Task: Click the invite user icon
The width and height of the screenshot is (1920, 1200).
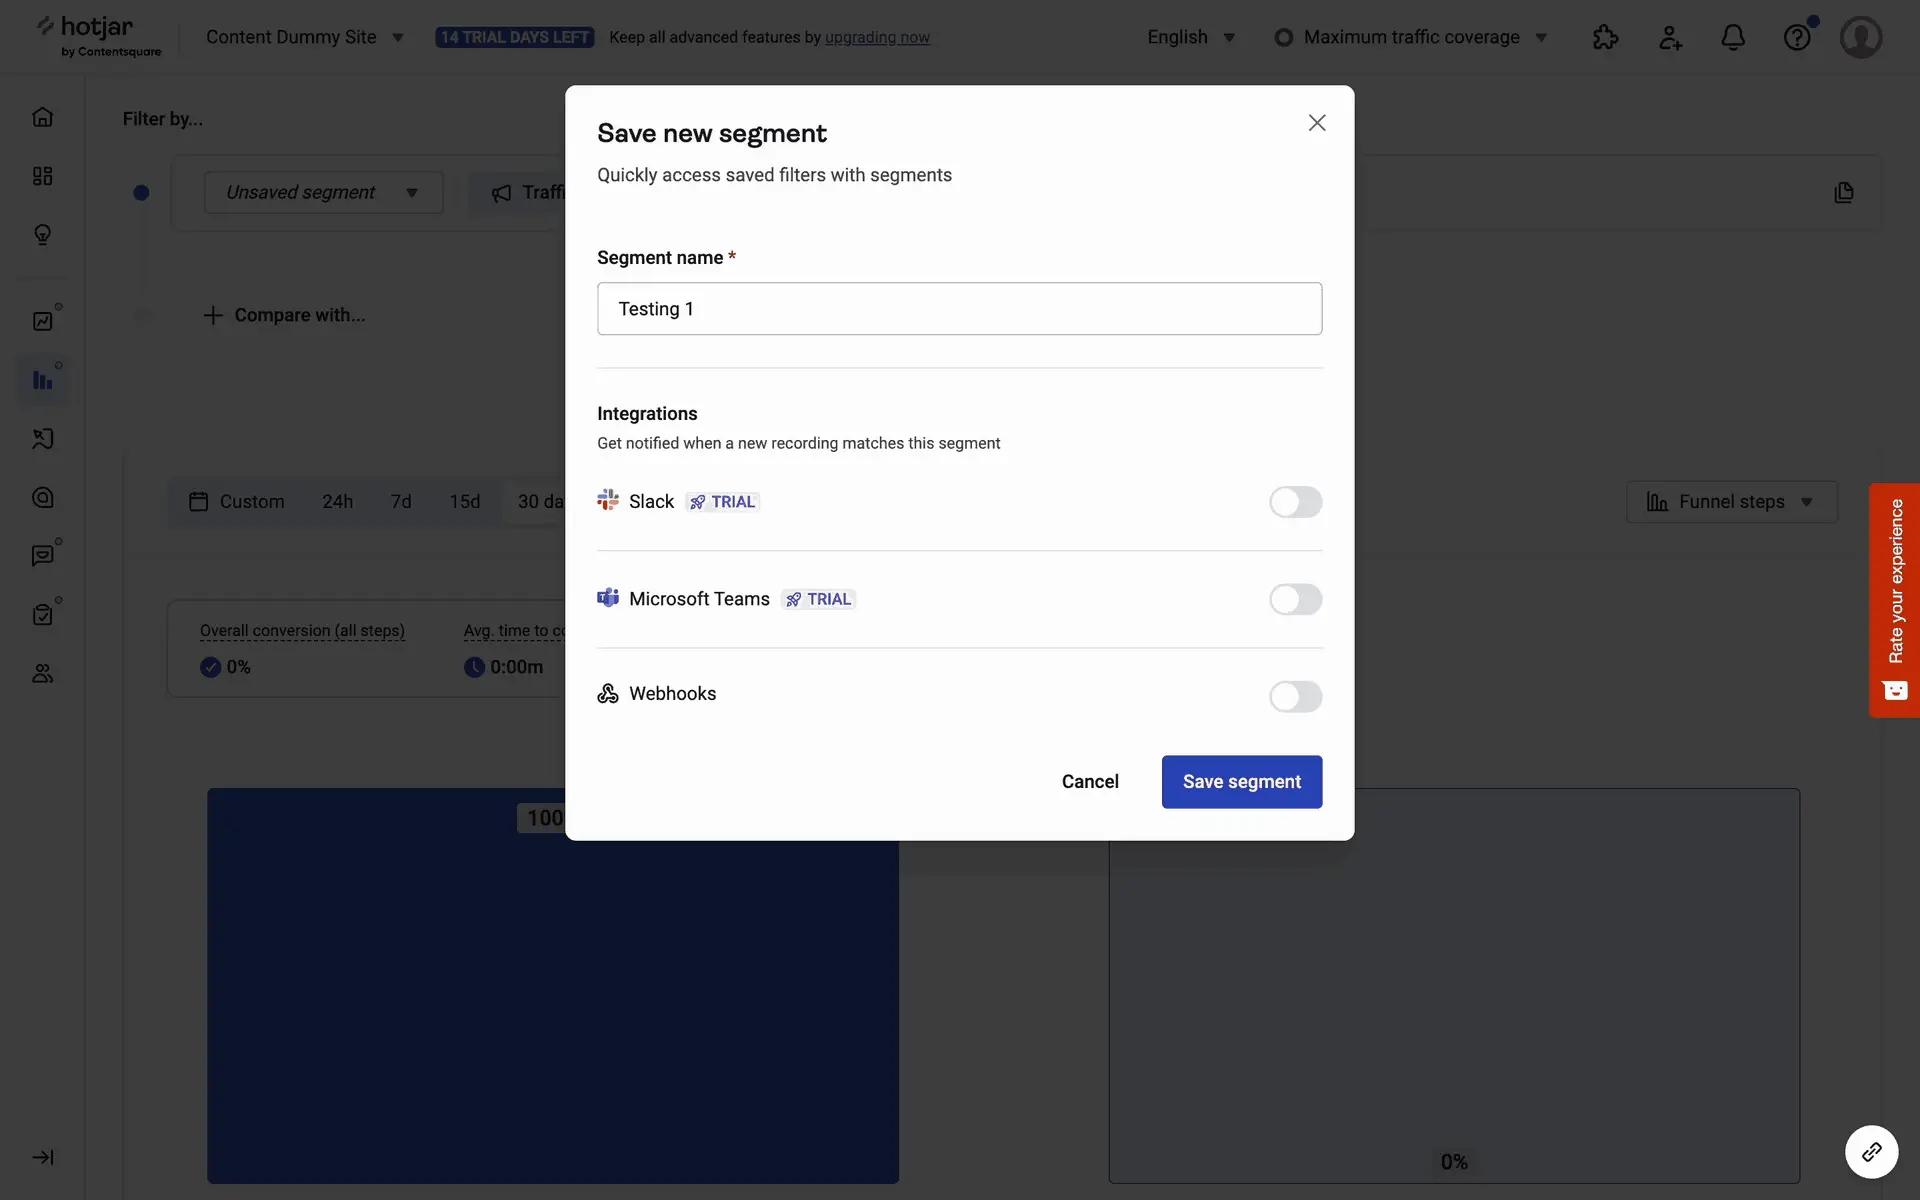Action: (1670, 37)
